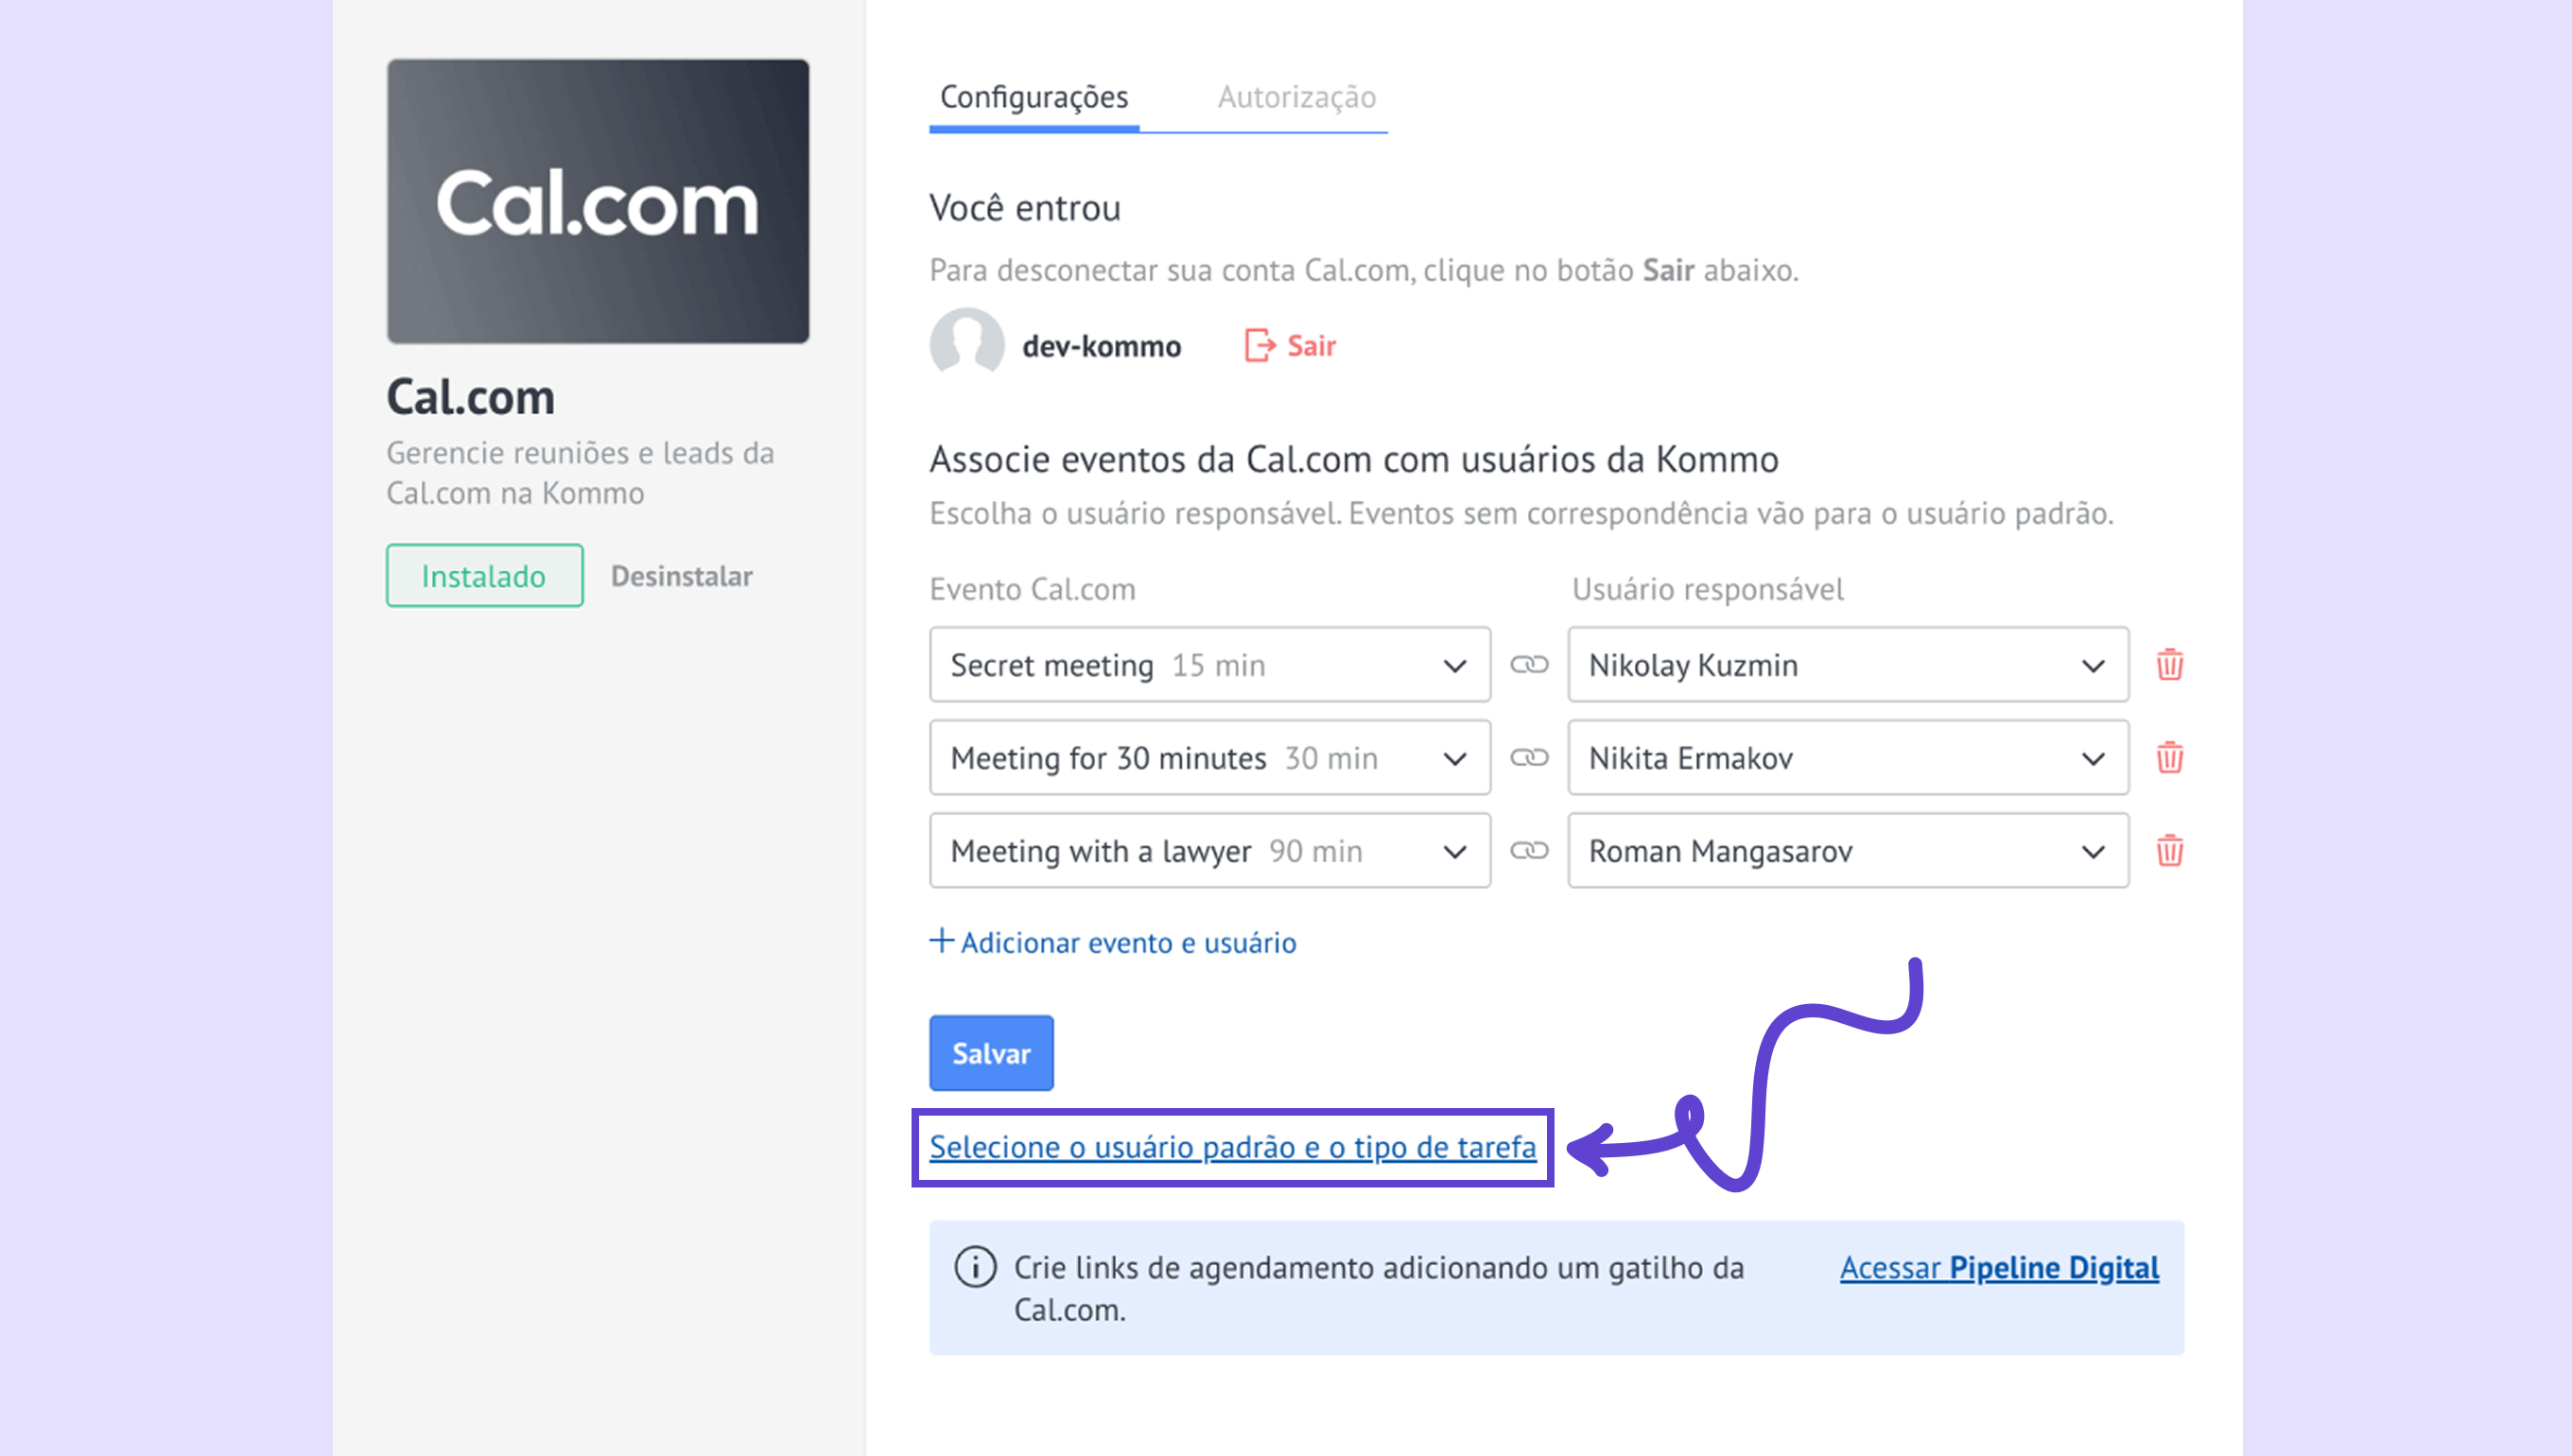Click link icon beside Roman Mangasarov
Image resolution: width=2572 pixels, height=1456 pixels.
tap(1529, 851)
